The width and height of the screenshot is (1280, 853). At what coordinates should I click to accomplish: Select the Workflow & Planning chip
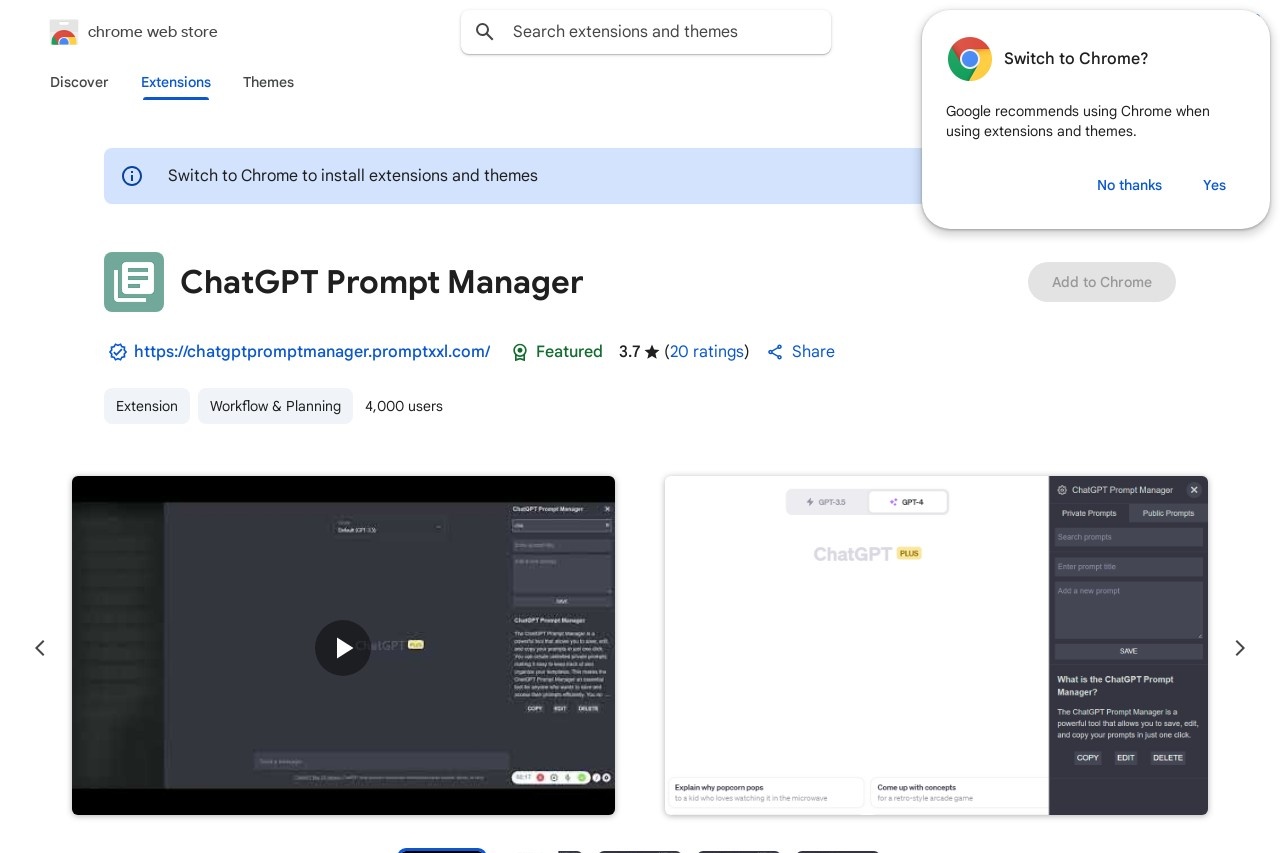[275, 406]
